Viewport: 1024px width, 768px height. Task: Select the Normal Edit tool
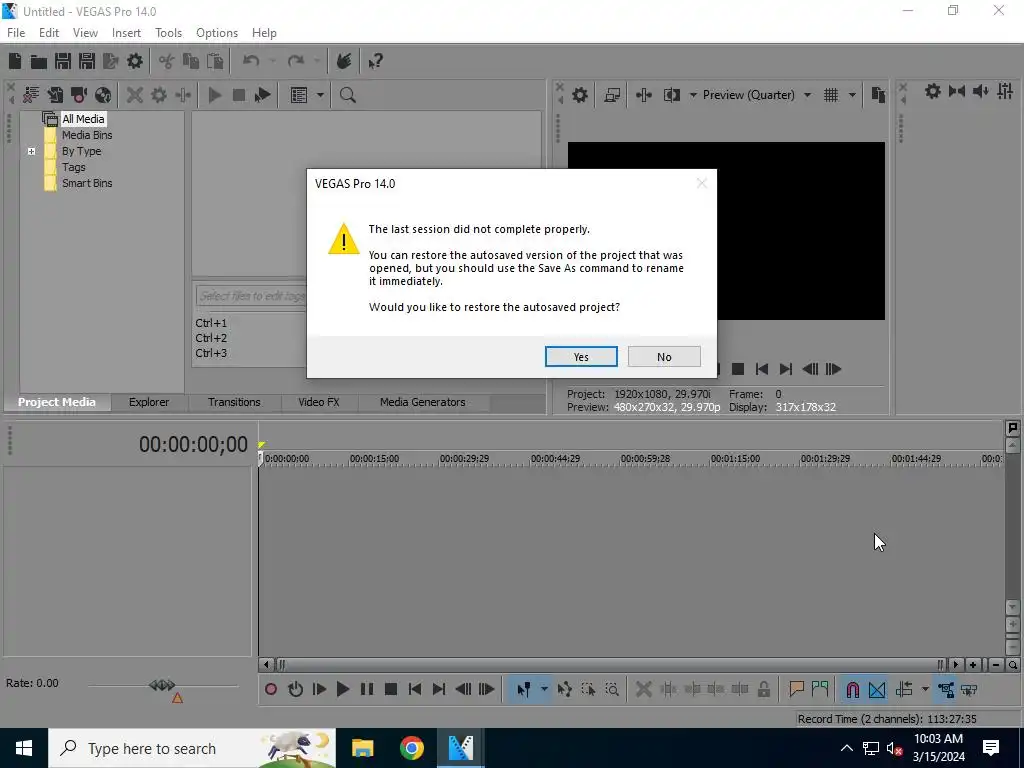coord(523,690)
